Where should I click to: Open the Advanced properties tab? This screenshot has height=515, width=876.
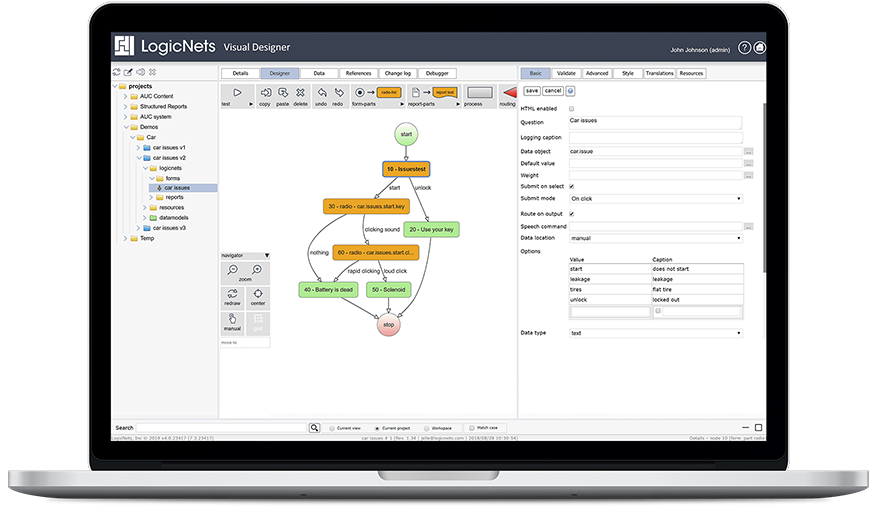pos(597,73)
